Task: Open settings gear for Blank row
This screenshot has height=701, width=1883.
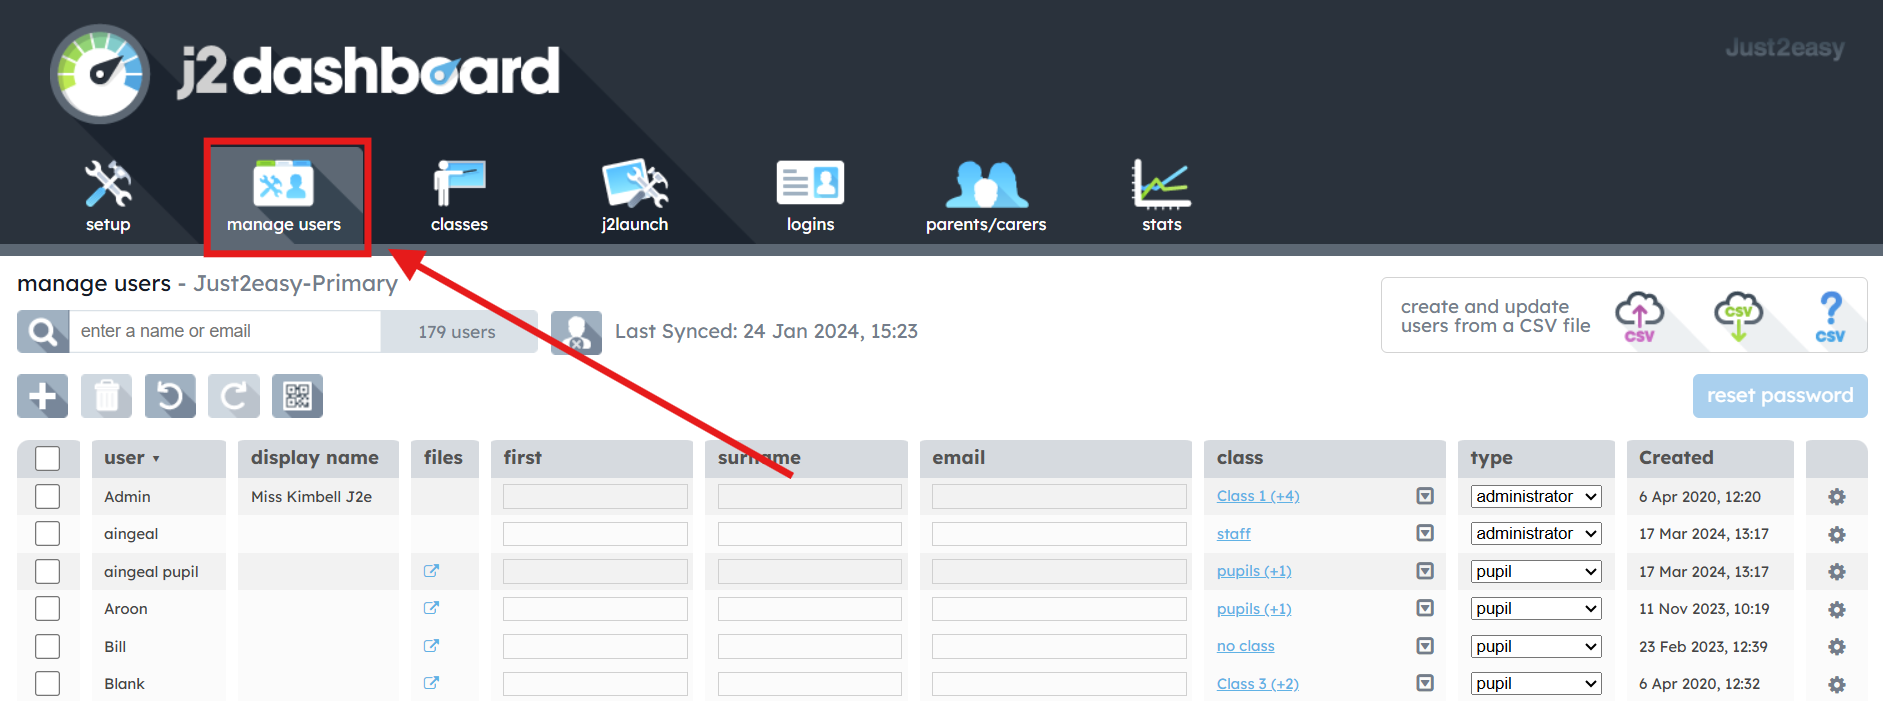Action: 1837,684
